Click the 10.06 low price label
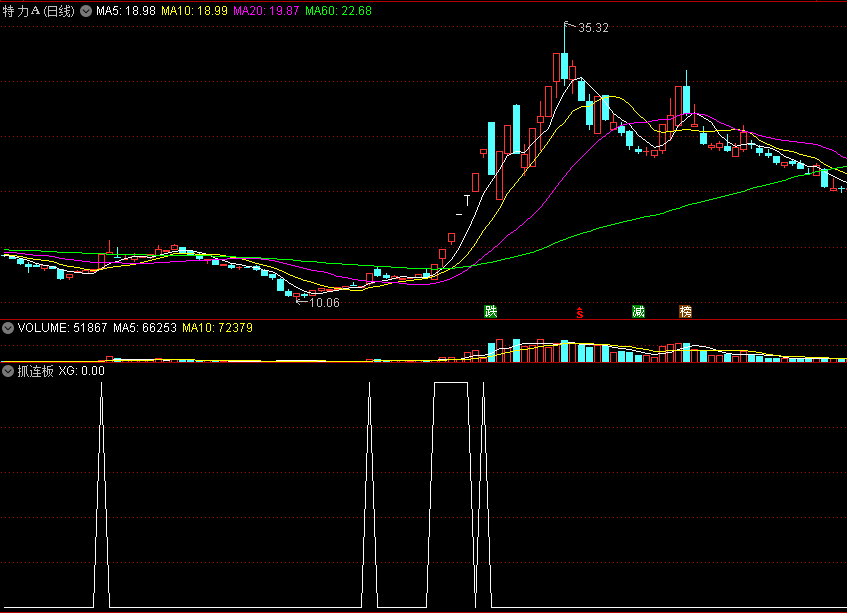This screenshot has width=847, height=613. click(324, 303)
